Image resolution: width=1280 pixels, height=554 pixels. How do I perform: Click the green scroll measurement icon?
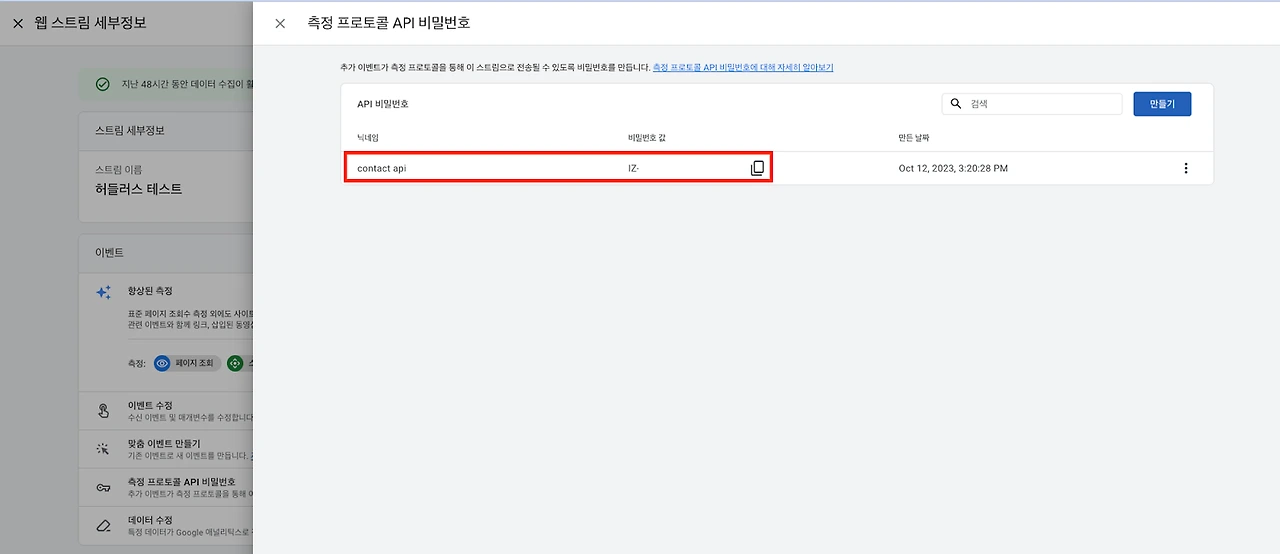pos(236,364)
